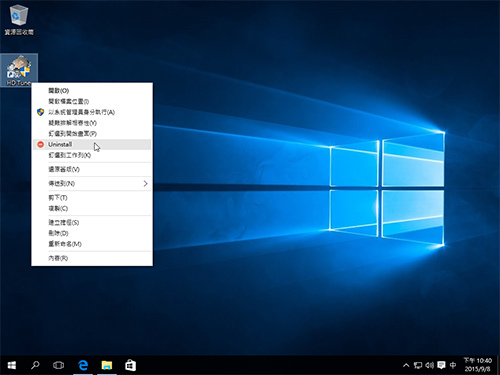500x375 pixels.
Task: Launch Microsoft Edge from the taskbar
Action: click(x=83, y=365)
